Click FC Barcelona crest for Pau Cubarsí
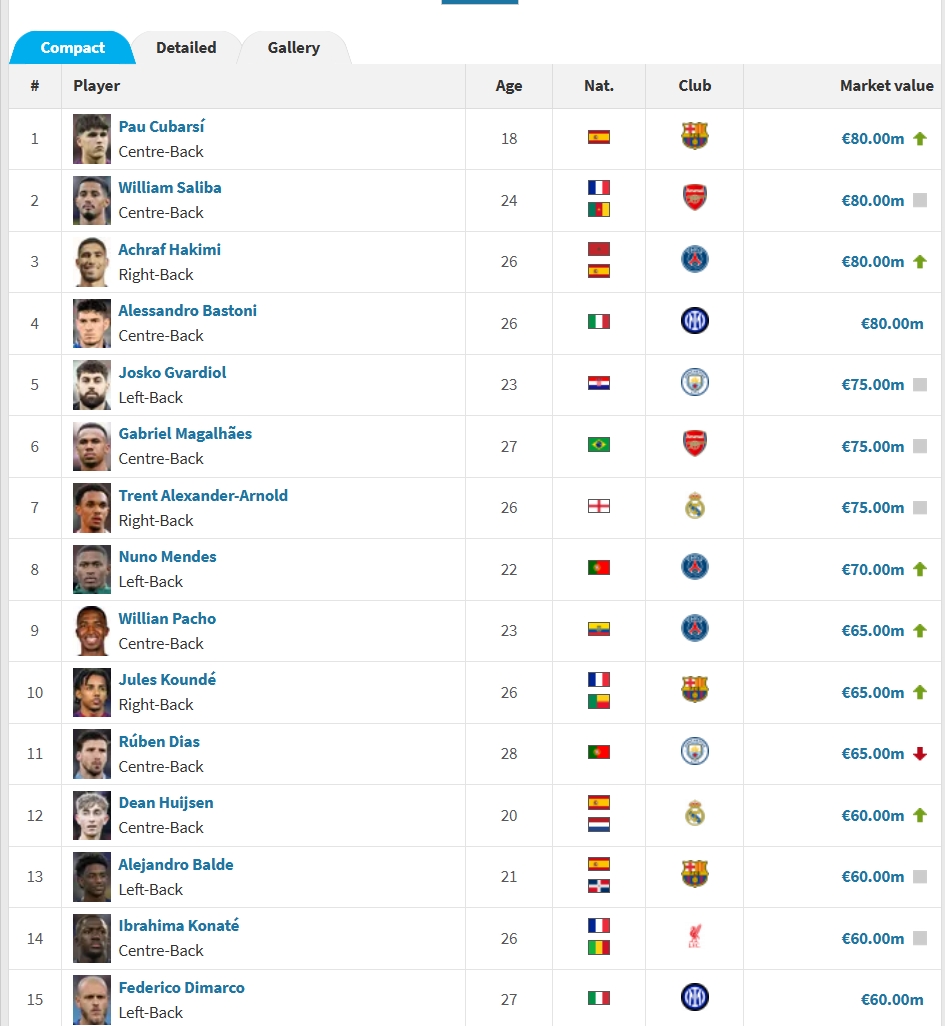The image size is (945, 1026). [694, 138]
